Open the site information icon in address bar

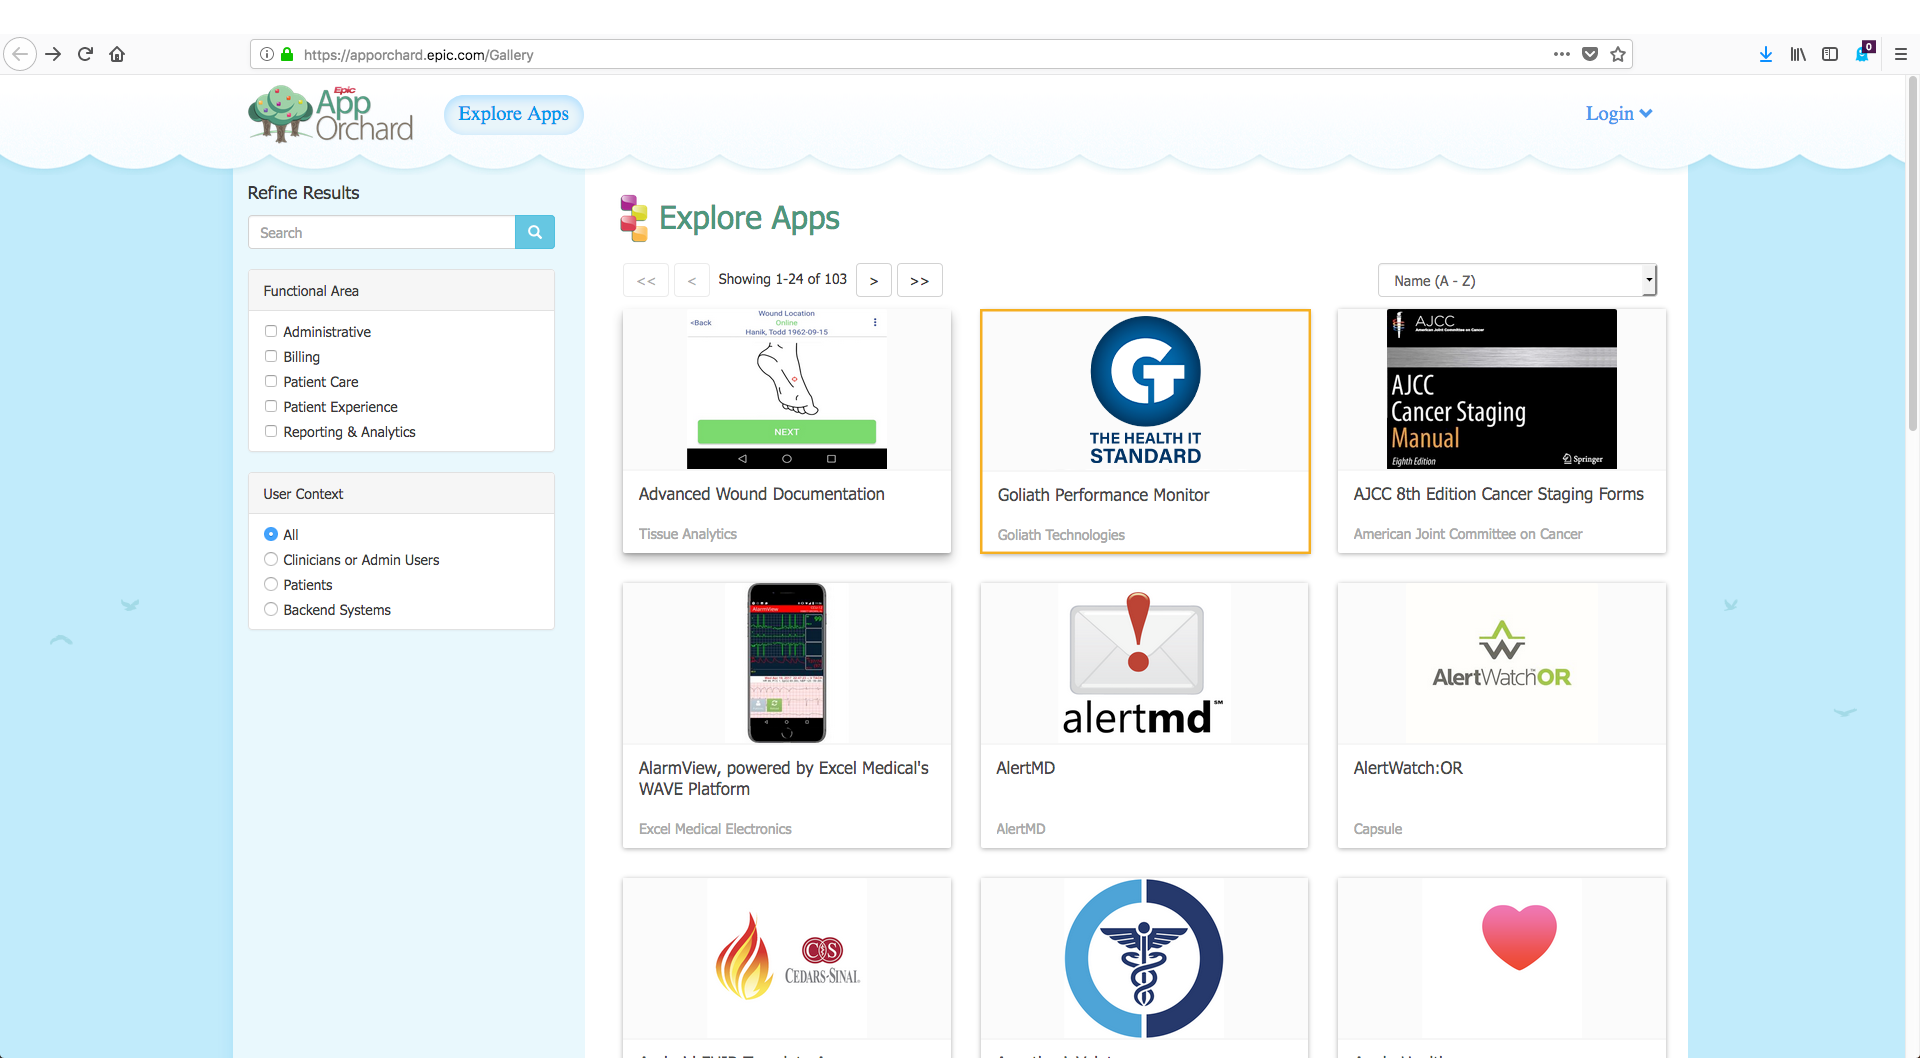[267, 54]
